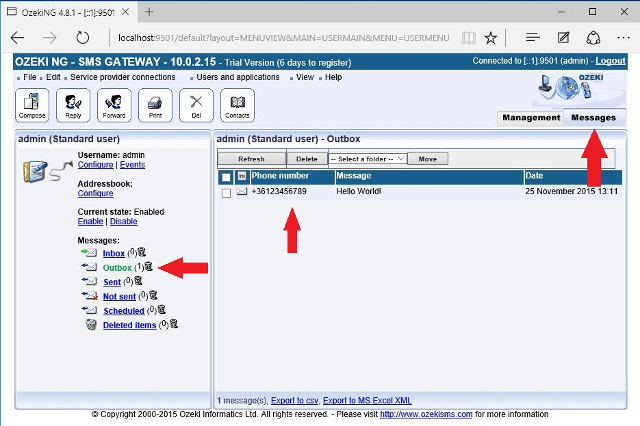Click the Disable link

coord(124,221)
